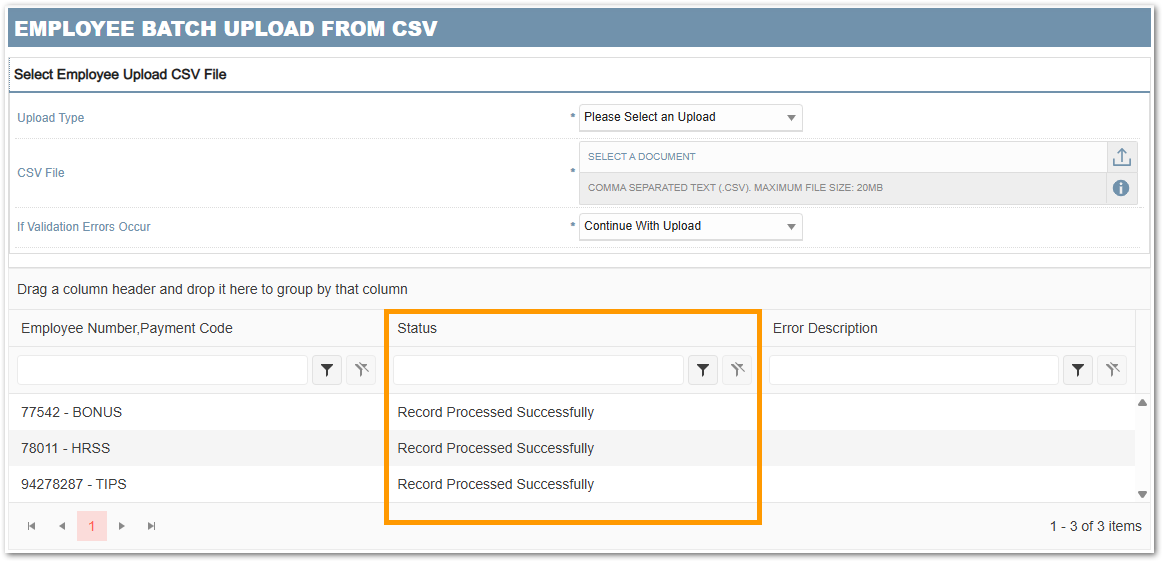
Task: Go to first page of grid
Action: (32, 526)
